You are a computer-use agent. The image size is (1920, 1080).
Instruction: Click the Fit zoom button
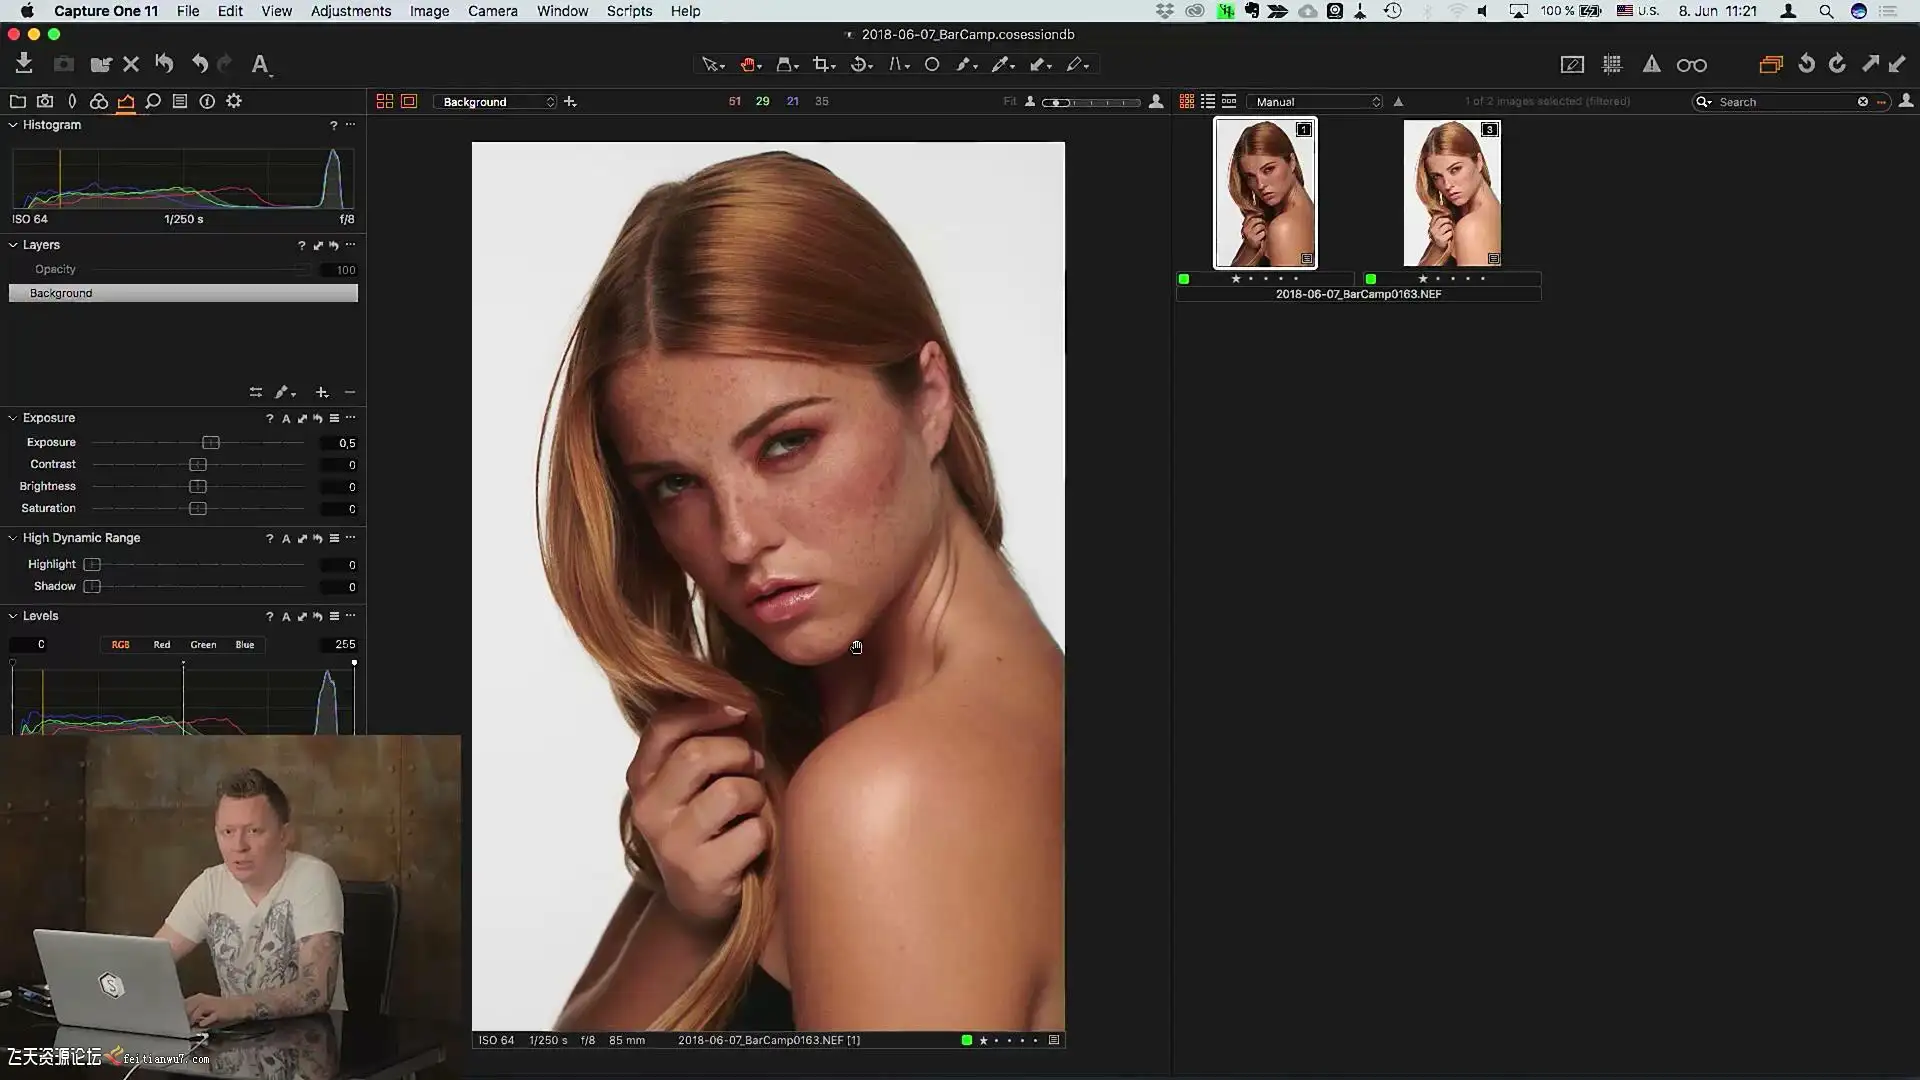[1009, 101]
